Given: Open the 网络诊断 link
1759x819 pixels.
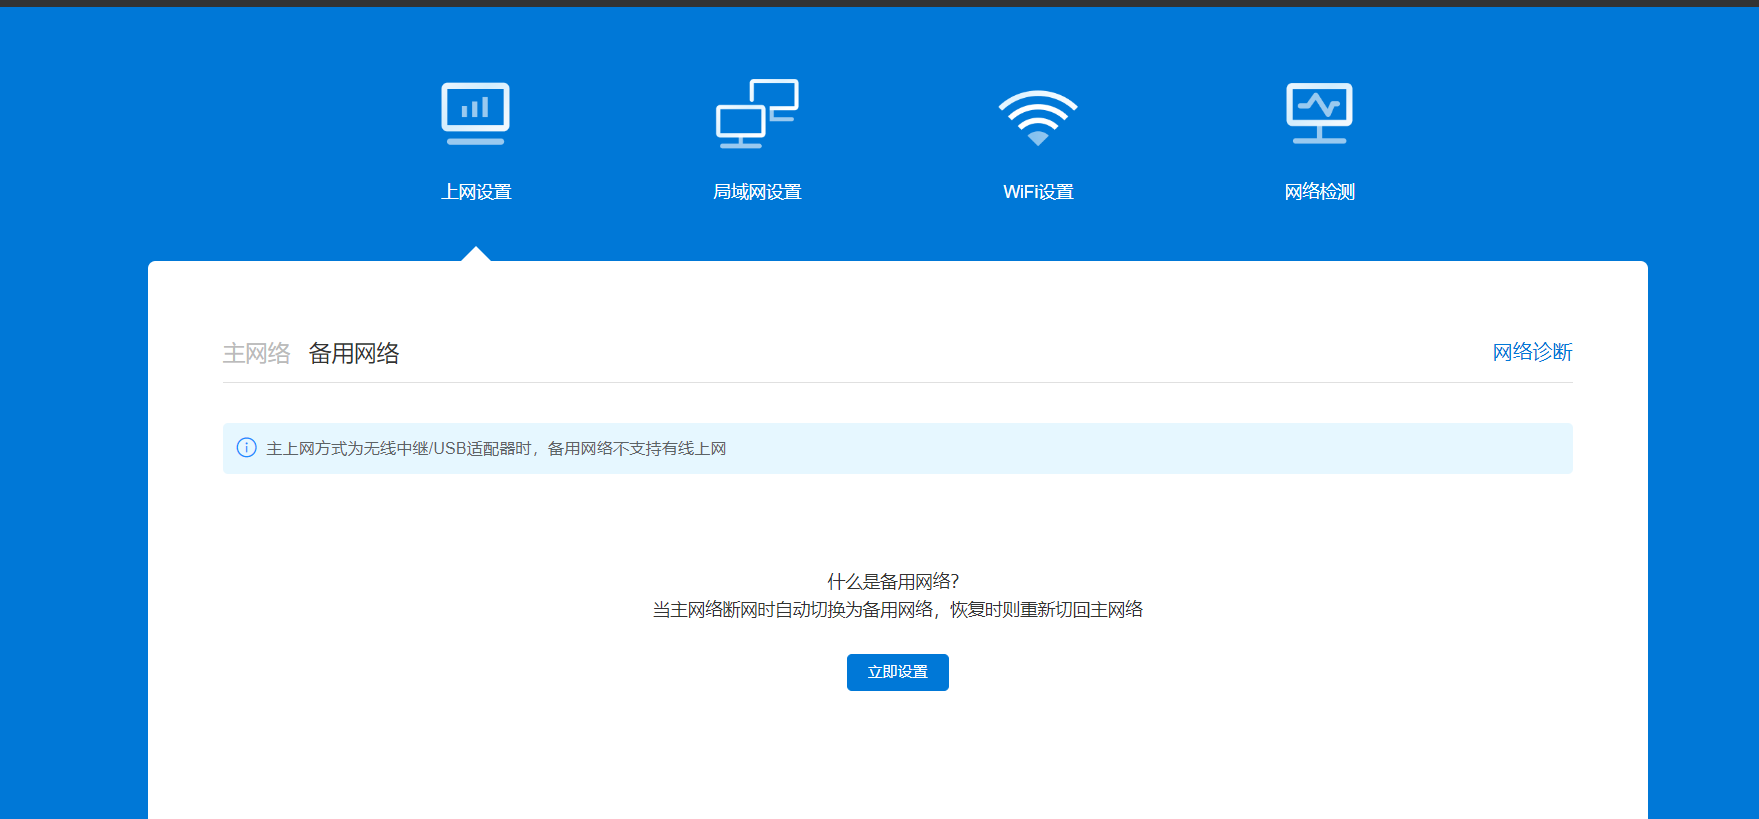Looking at the screenshot, I should (1532, 352).
